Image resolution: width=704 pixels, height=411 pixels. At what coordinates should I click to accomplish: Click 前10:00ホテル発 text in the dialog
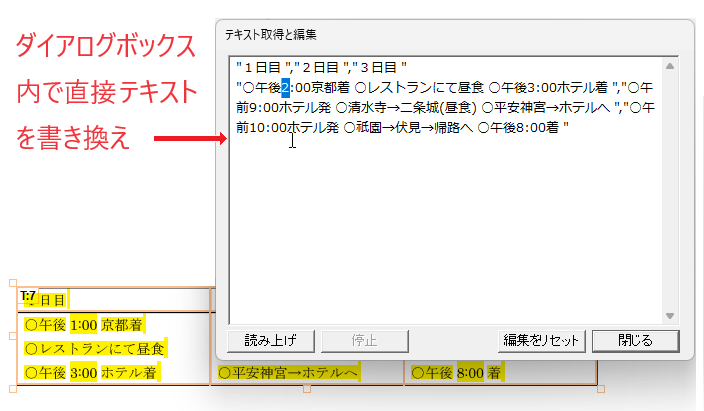point(287,128)
